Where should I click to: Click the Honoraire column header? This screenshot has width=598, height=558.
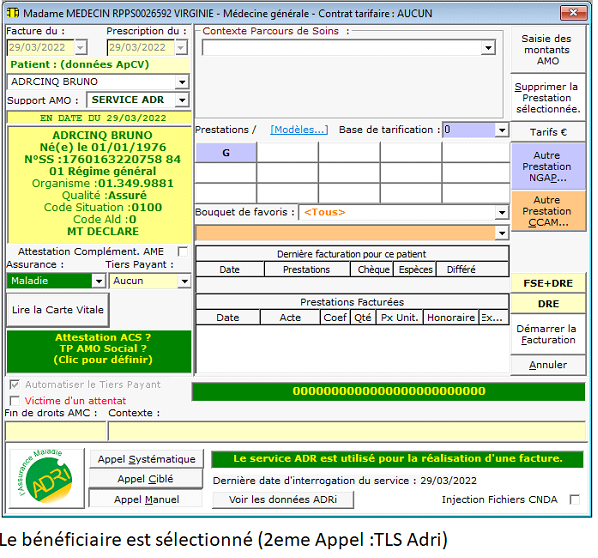pyautogui.click(x=451, y=317)
